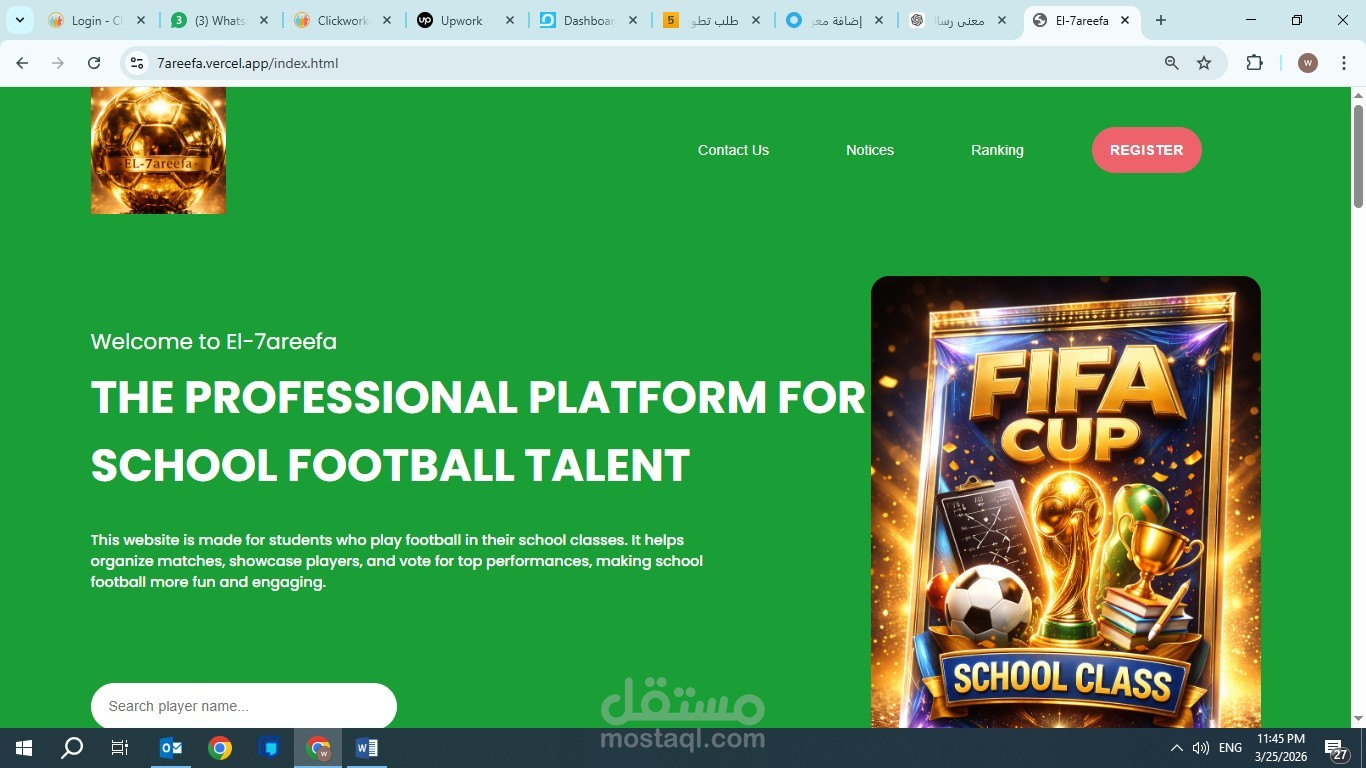This screenshot has width=1366, height=768.
Task: Close the Dashboard tab
Action: click(x=633, y=20)
